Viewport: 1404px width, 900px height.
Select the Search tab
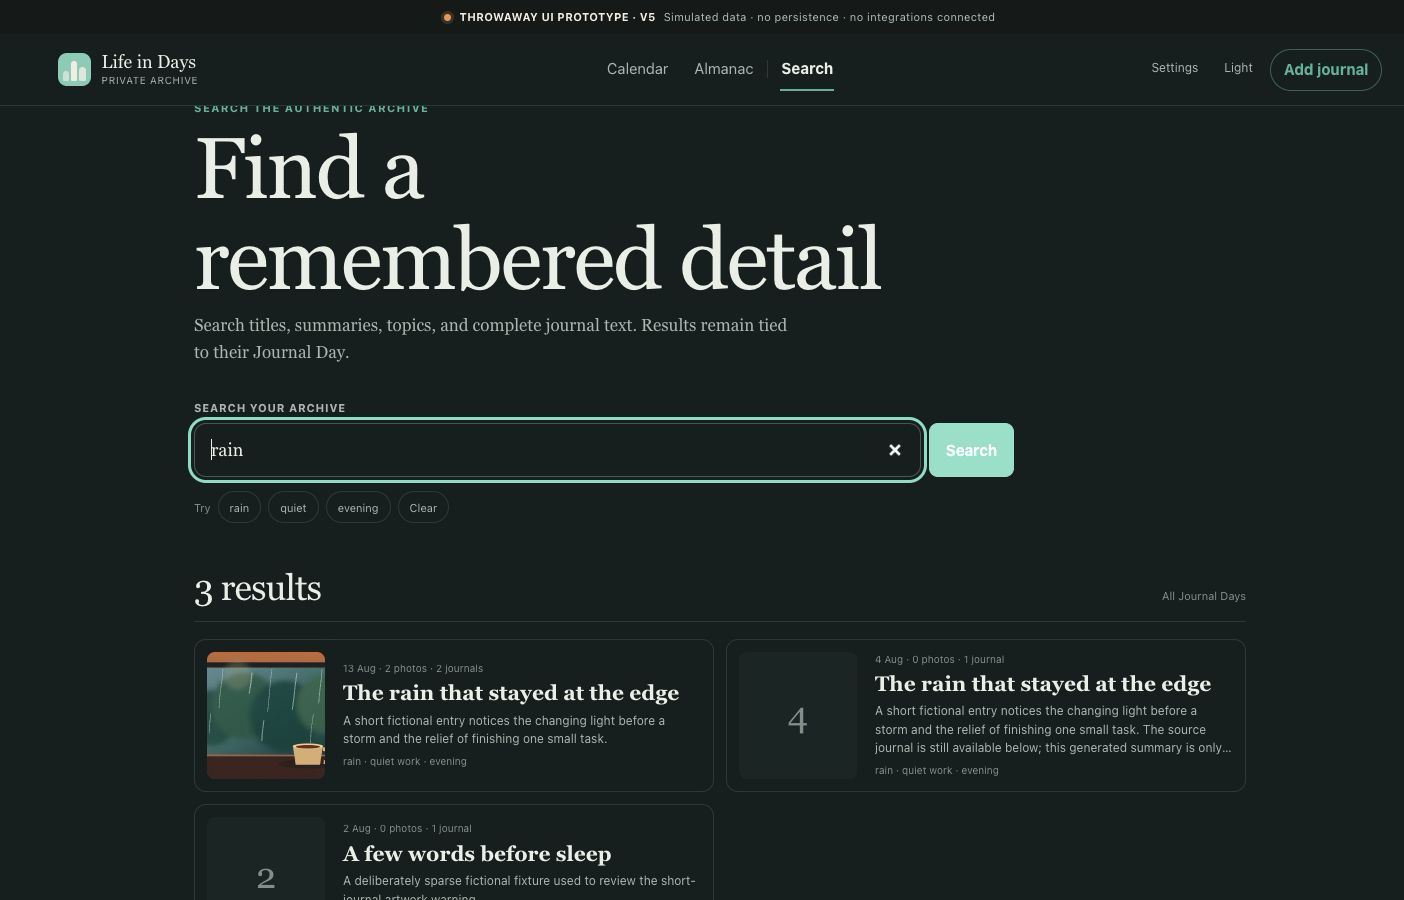tap(807, 69)
